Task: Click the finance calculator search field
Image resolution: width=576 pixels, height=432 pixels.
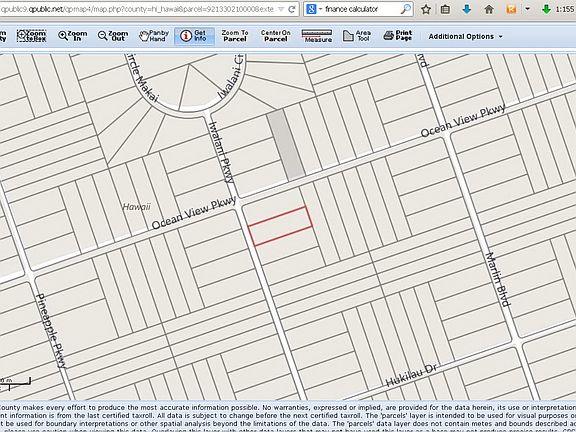Action: click(361, 9)
